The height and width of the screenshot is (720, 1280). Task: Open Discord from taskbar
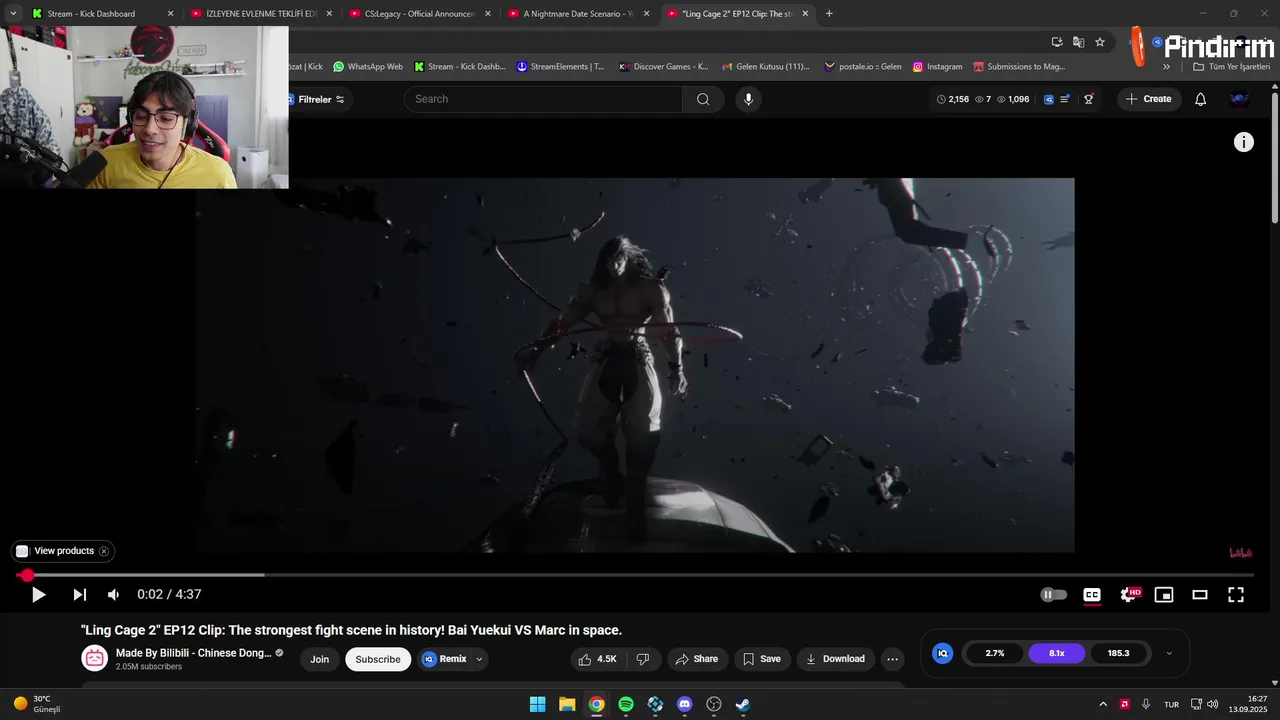click(x=684, y=704)
